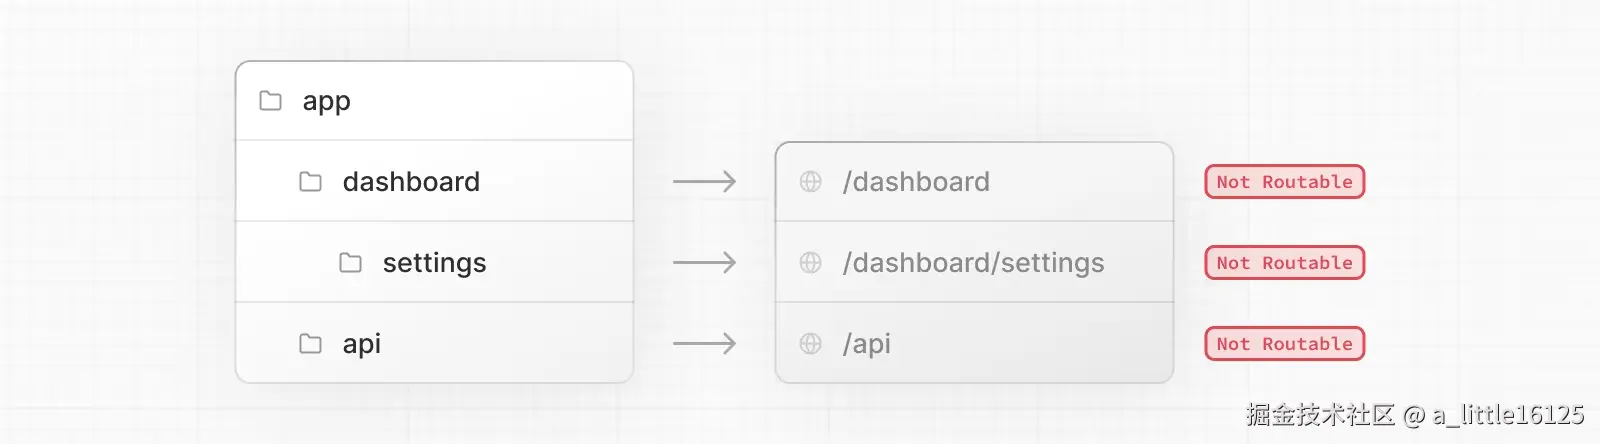The image size is (1600, 444).
Task: Click the globe icon next to /api
Action: [810, 344]
